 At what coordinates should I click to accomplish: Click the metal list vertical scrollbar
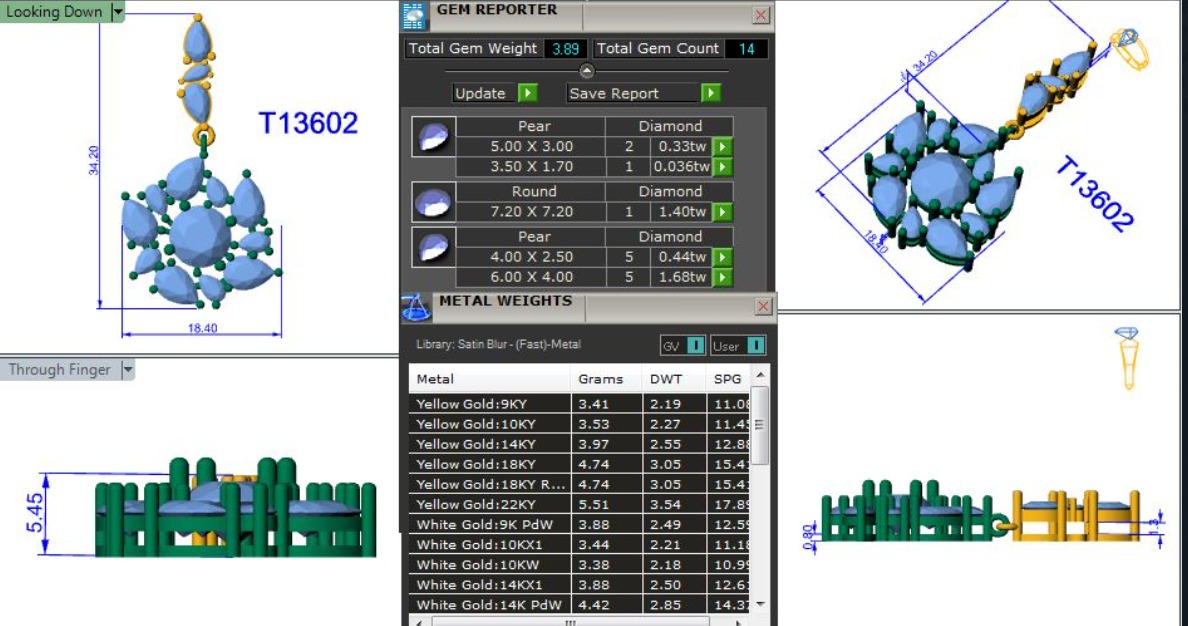click(x=760, y=425)
